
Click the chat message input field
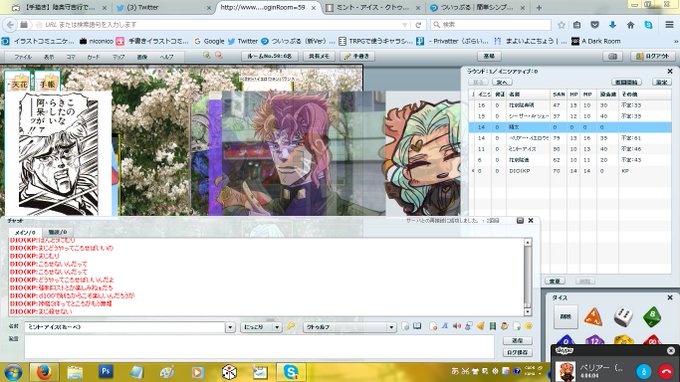pyautogui.click(x=259, y=346)
